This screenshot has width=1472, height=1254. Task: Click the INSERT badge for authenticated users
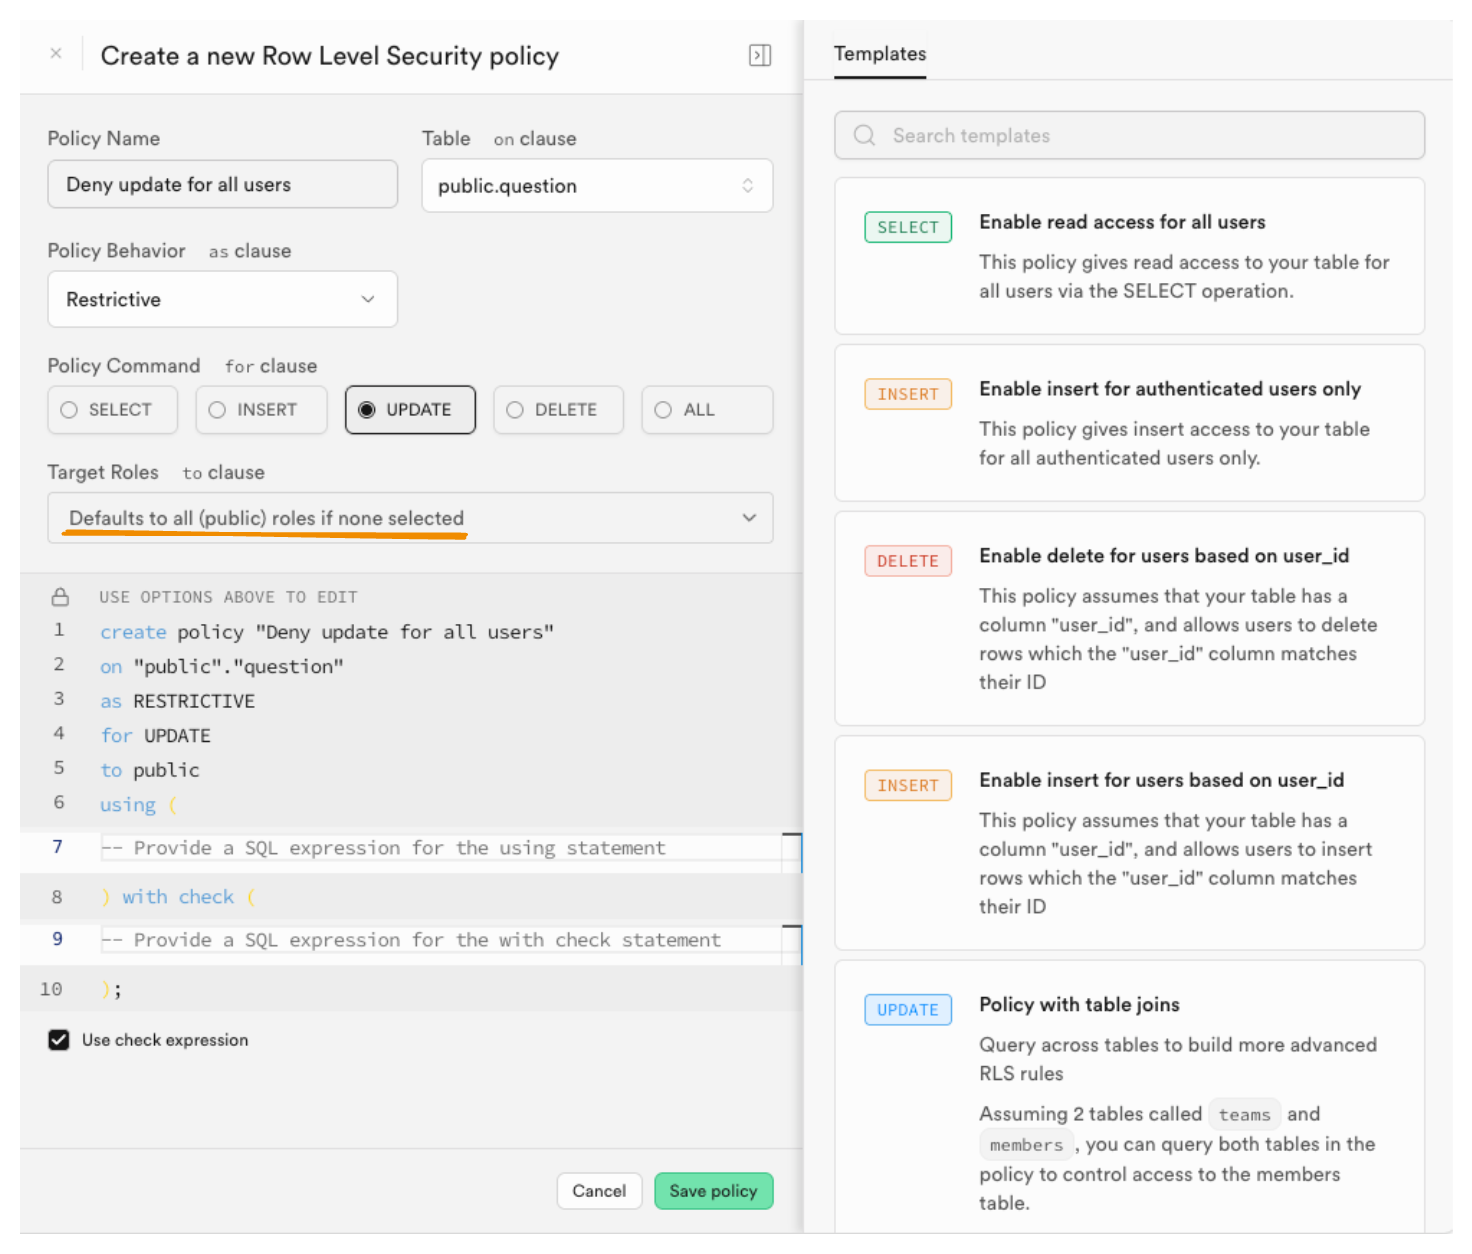tap(907, 394)
